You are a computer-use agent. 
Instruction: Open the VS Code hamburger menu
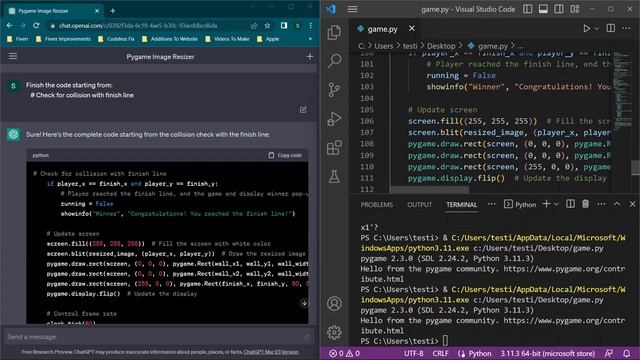pyautogui.click(x=353, y=9)
